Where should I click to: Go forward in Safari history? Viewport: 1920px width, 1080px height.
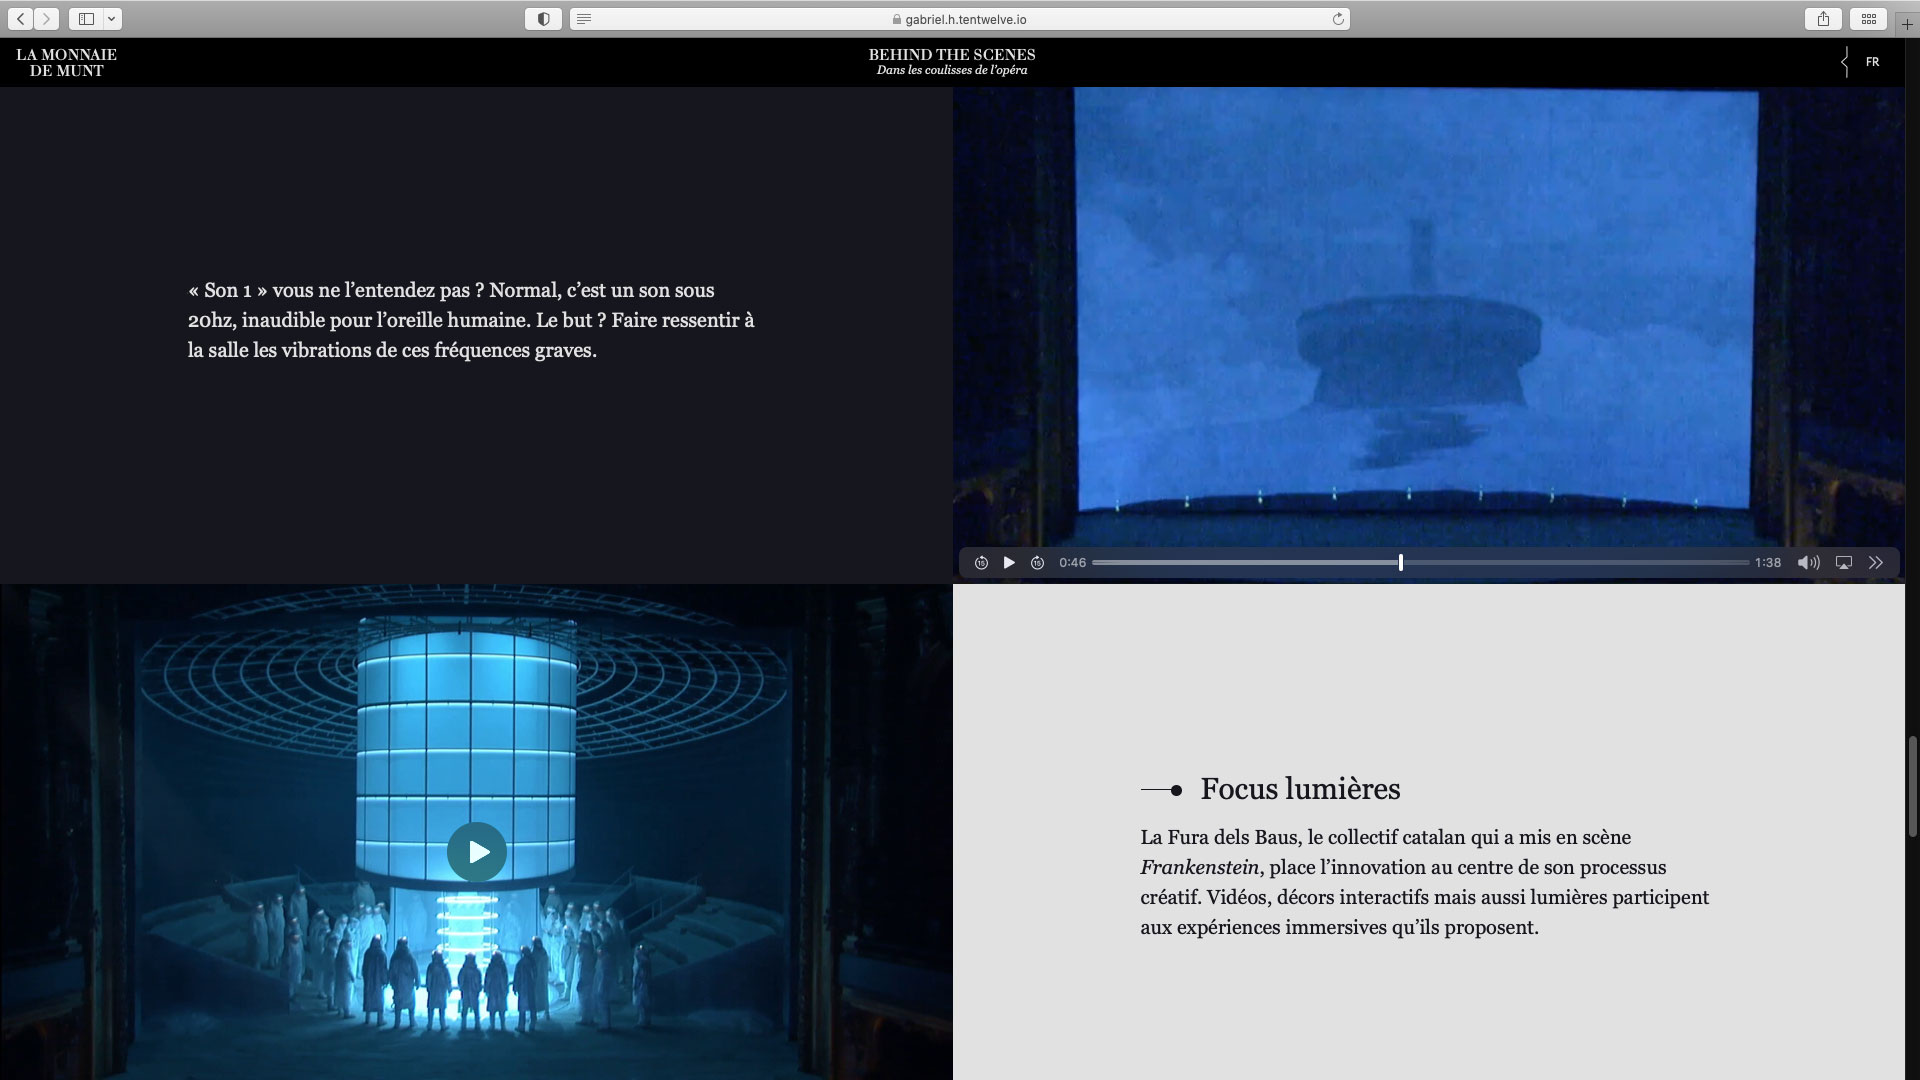(46, 19)
